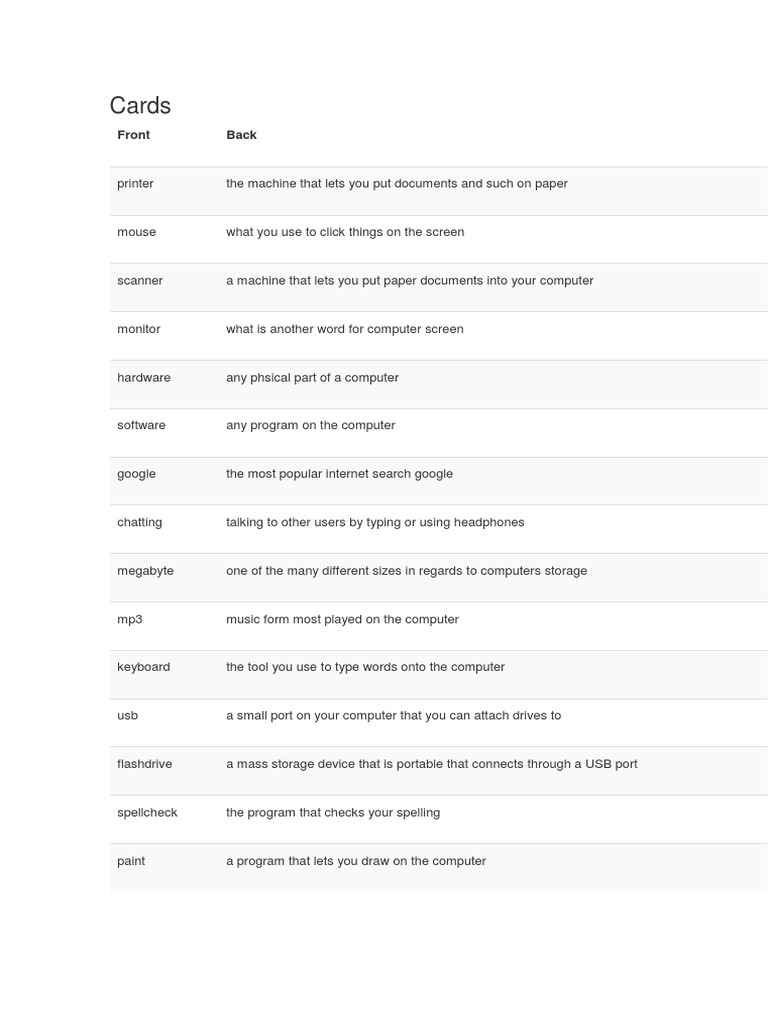This screenshot has width=768, height=1024.
Task: Click the "scanner" front cell
Action: (140, 281)
